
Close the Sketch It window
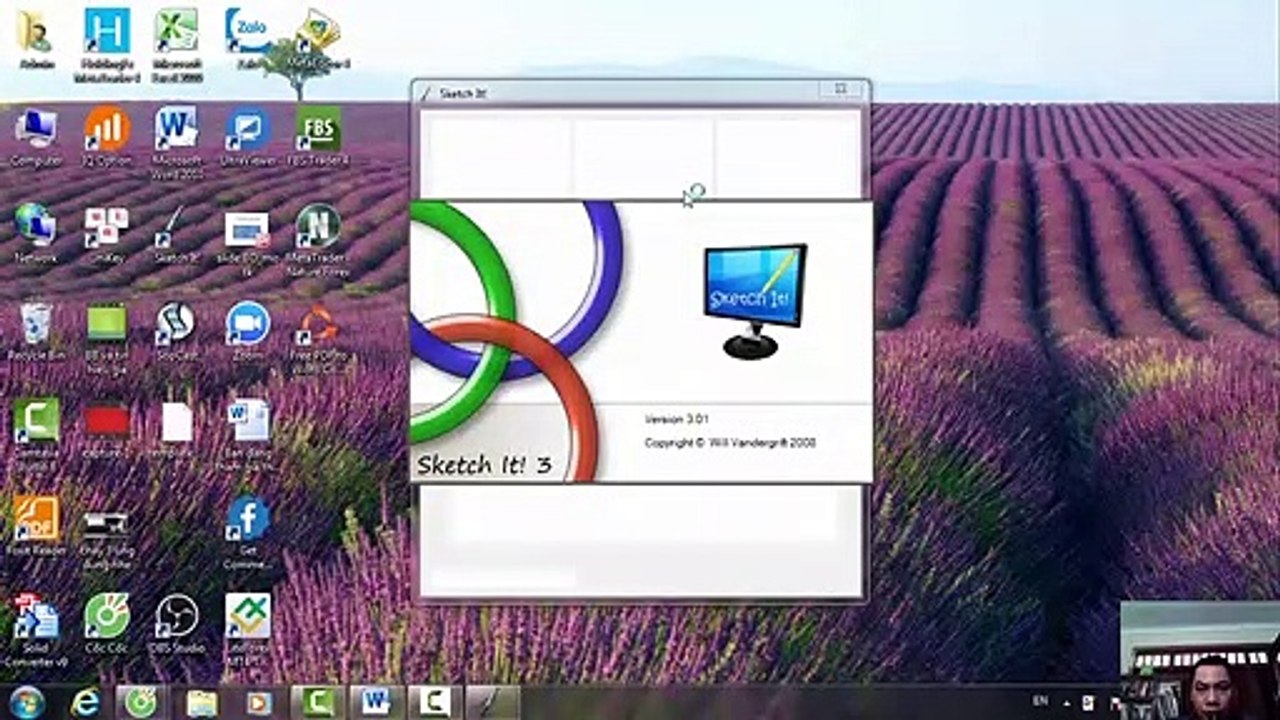pyautogui.click(x=841, y=90)
